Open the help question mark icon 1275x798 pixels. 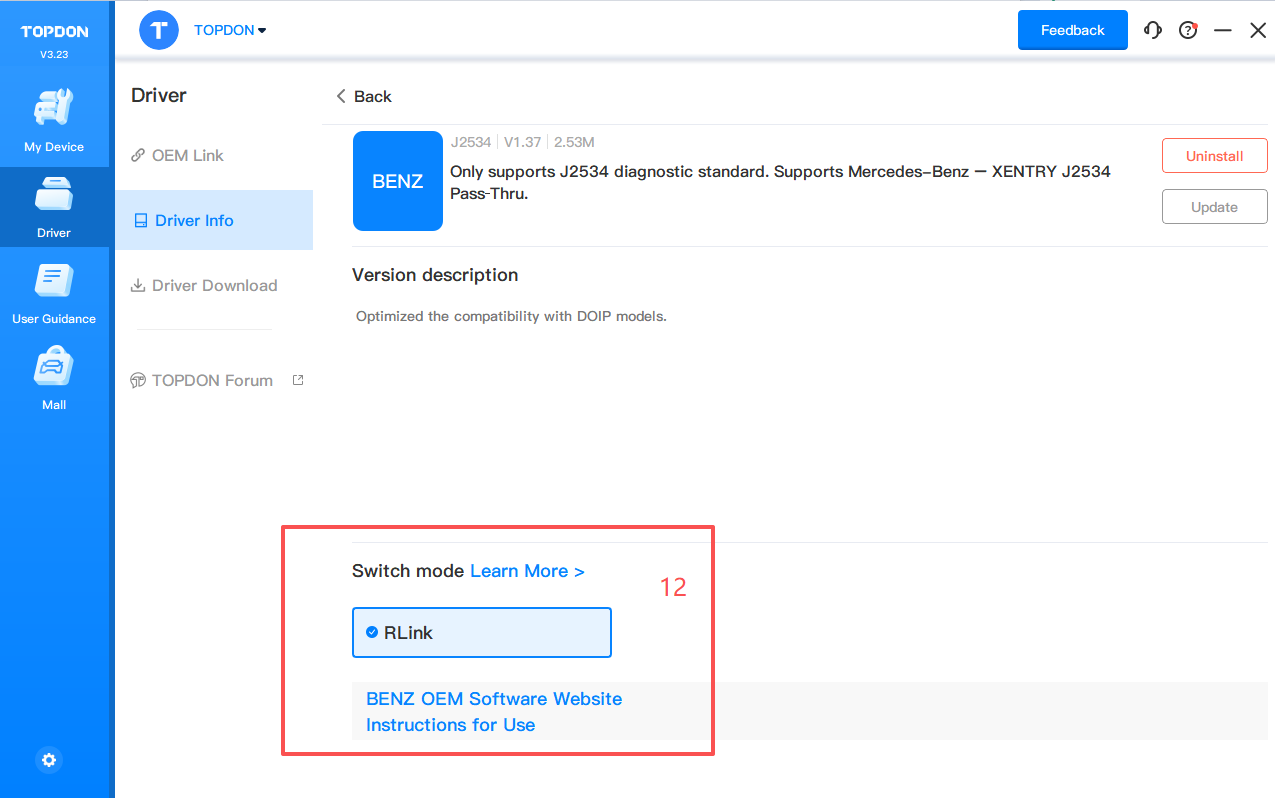[x=1188, y=30]
